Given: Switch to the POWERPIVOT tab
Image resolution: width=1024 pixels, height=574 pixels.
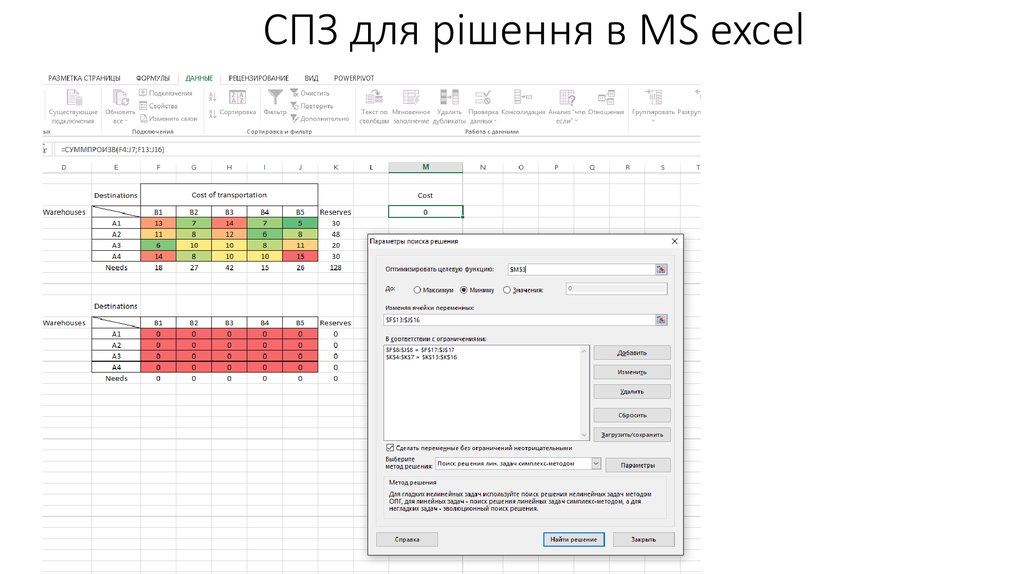Looking at the screenshot, I should [354, 78].
